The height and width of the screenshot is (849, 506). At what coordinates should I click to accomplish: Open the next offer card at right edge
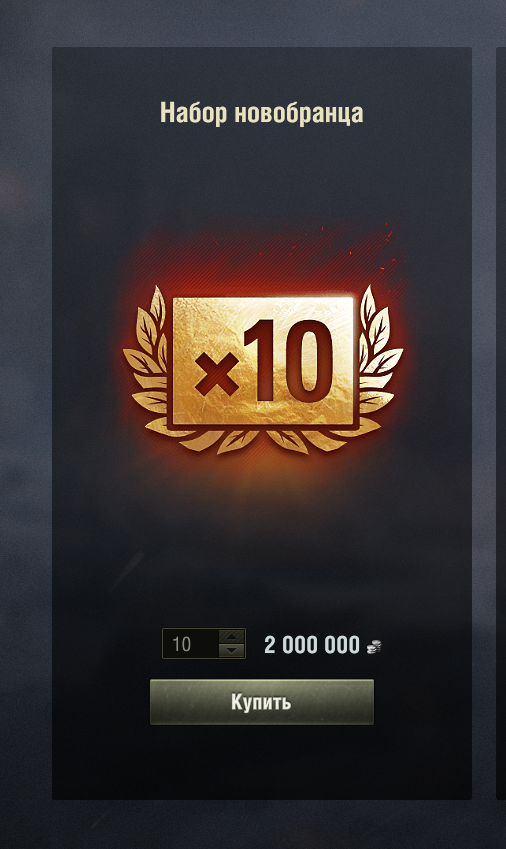pyautogui.click(x=501, y=423)
